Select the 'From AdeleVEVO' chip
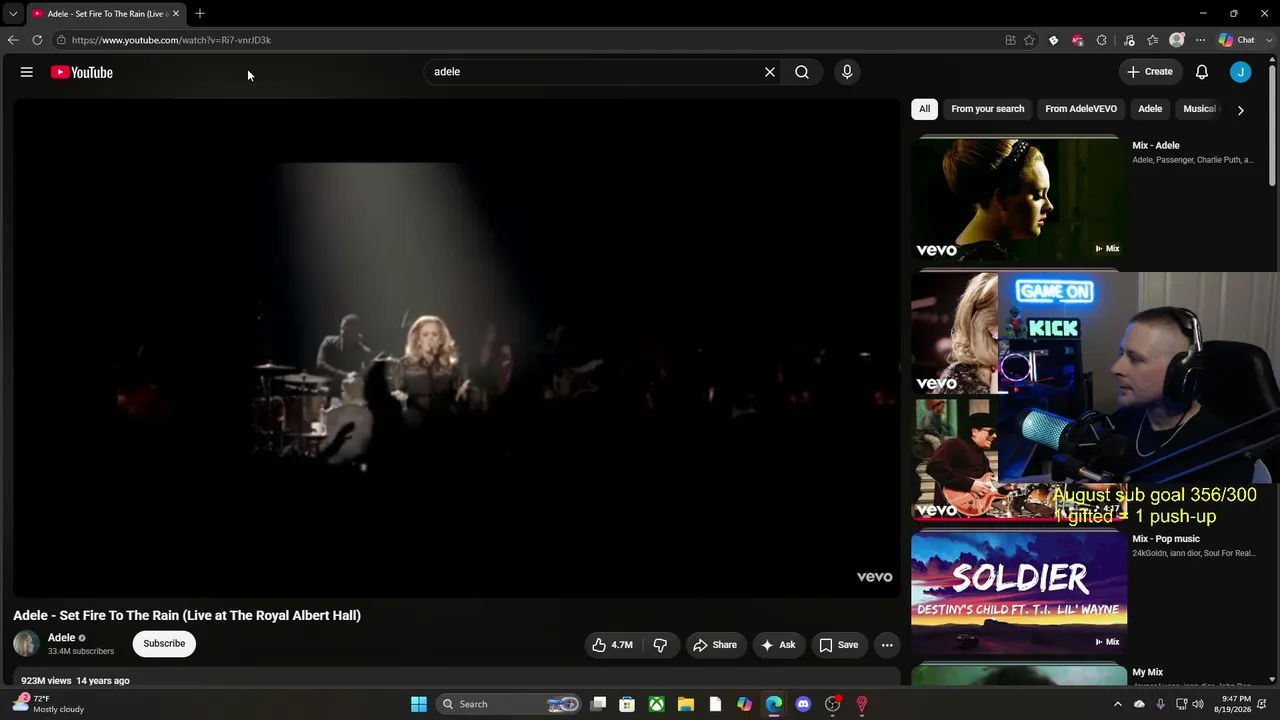The width and height of the screenshot is (1280, 720). (1081, 109)
